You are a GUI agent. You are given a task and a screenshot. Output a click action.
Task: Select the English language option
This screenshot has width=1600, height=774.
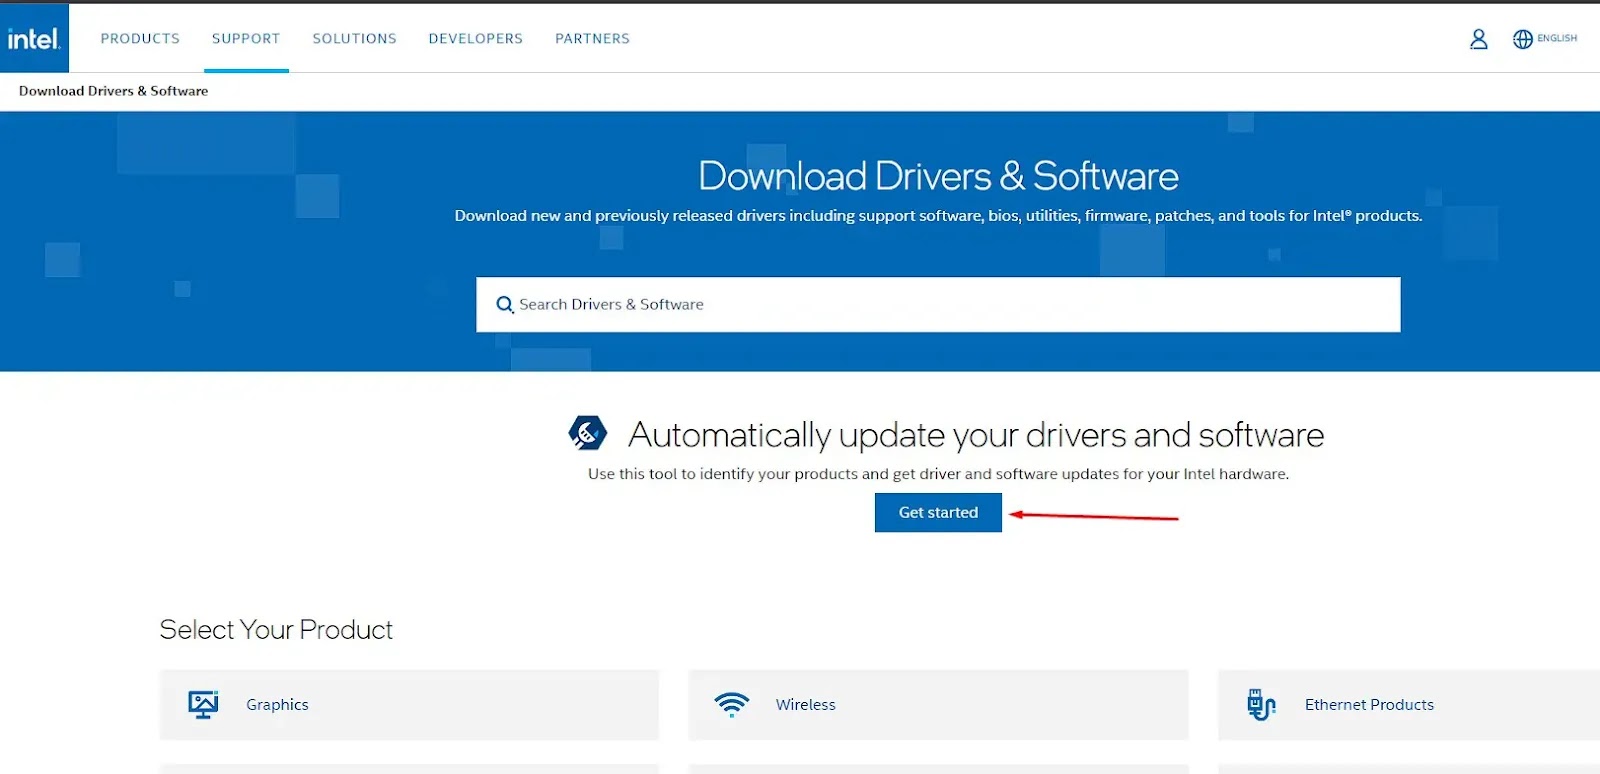coord(1557,38)
